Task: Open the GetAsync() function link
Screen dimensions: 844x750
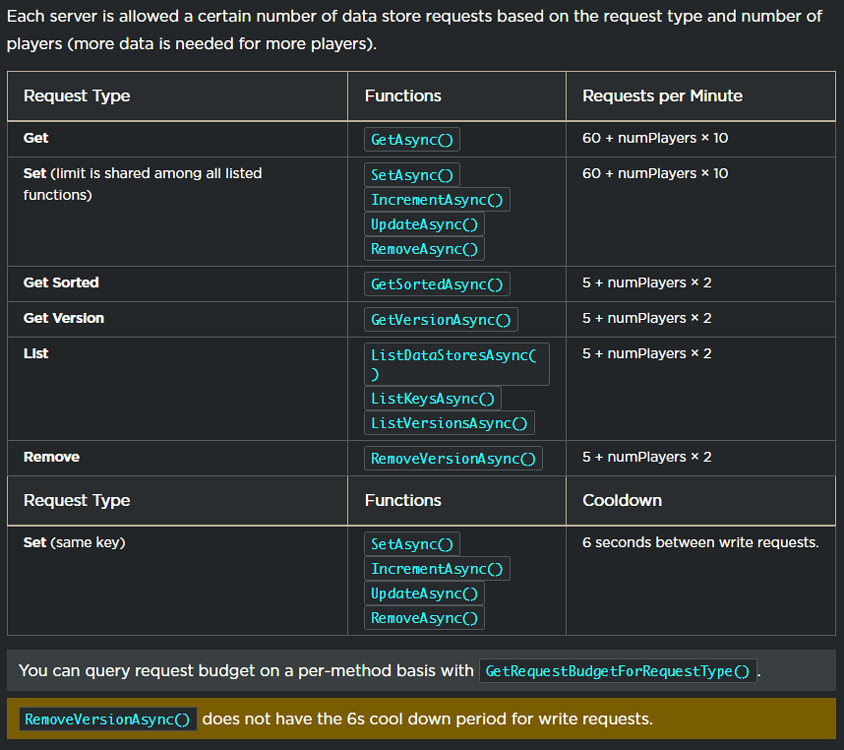Action: pyautogui.click(x=412, y=139)
